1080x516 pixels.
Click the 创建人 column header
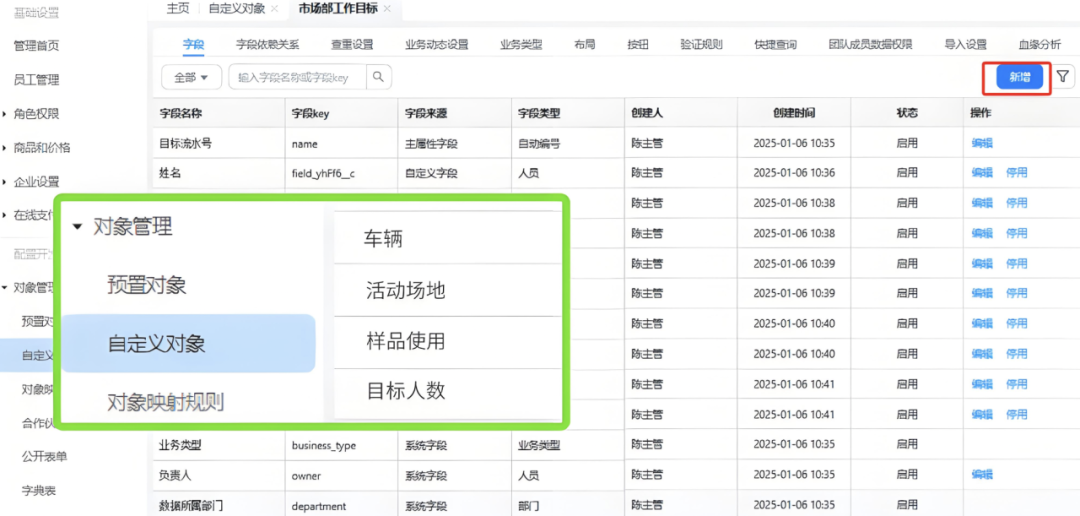coord(647,113)
